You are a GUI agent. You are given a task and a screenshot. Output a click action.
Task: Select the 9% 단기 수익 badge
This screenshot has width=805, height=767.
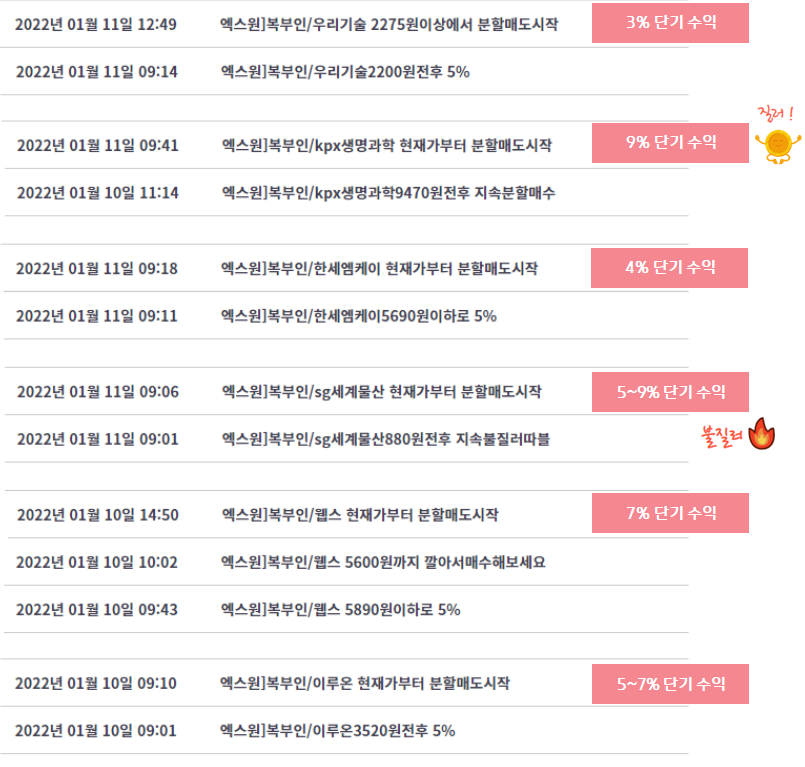pos(670,143)
